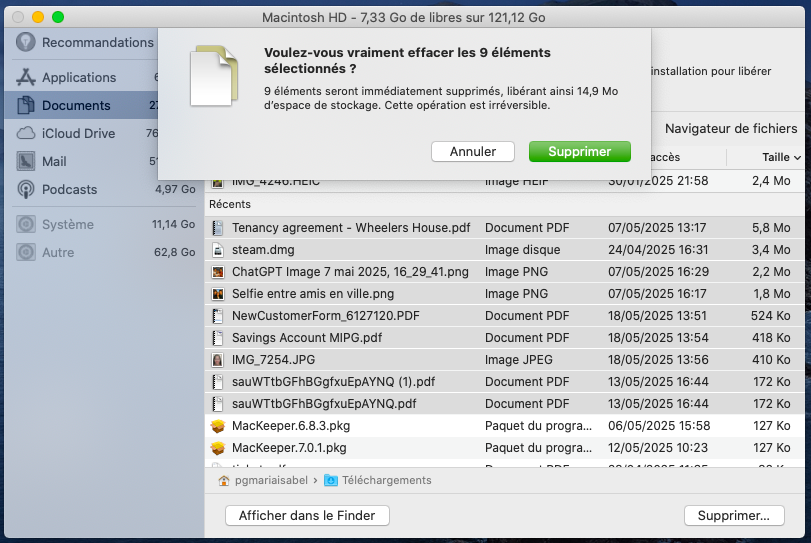Switch to the Navigateur de fichiers tab
This screenshot has height=543, width=811.
click(730, 128)
